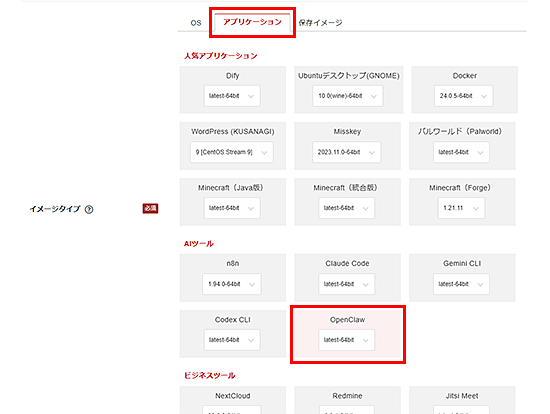
Task: Expand the Codex CLI version dropdown
Action: coord(232,340)
